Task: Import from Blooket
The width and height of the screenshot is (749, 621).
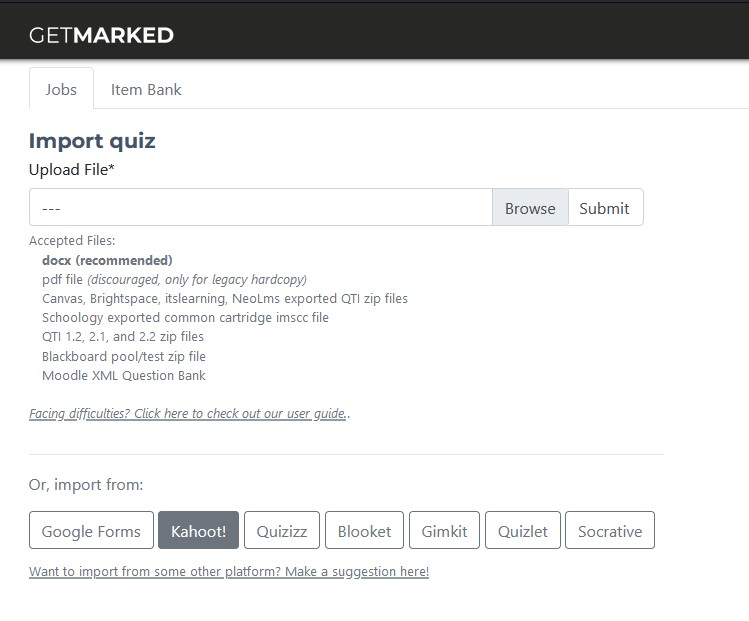Action: (364, 530)
